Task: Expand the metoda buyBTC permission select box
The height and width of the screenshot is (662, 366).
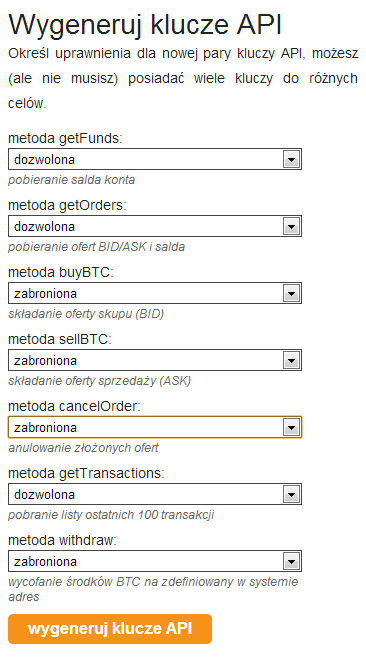Action: (x=155, y=294)
